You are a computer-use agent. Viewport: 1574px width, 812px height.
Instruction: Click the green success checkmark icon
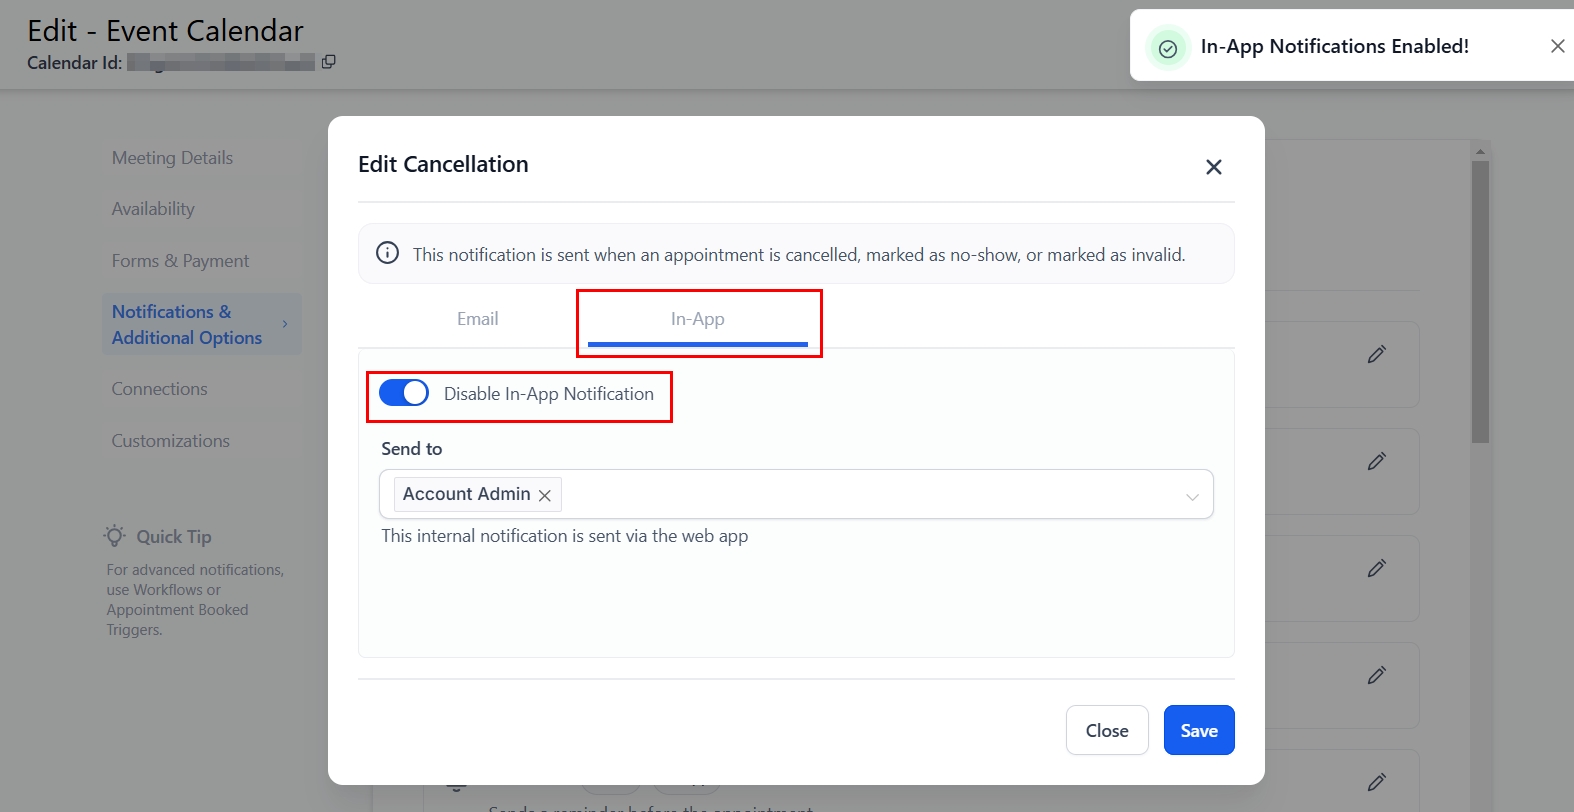pos(1167,48)
